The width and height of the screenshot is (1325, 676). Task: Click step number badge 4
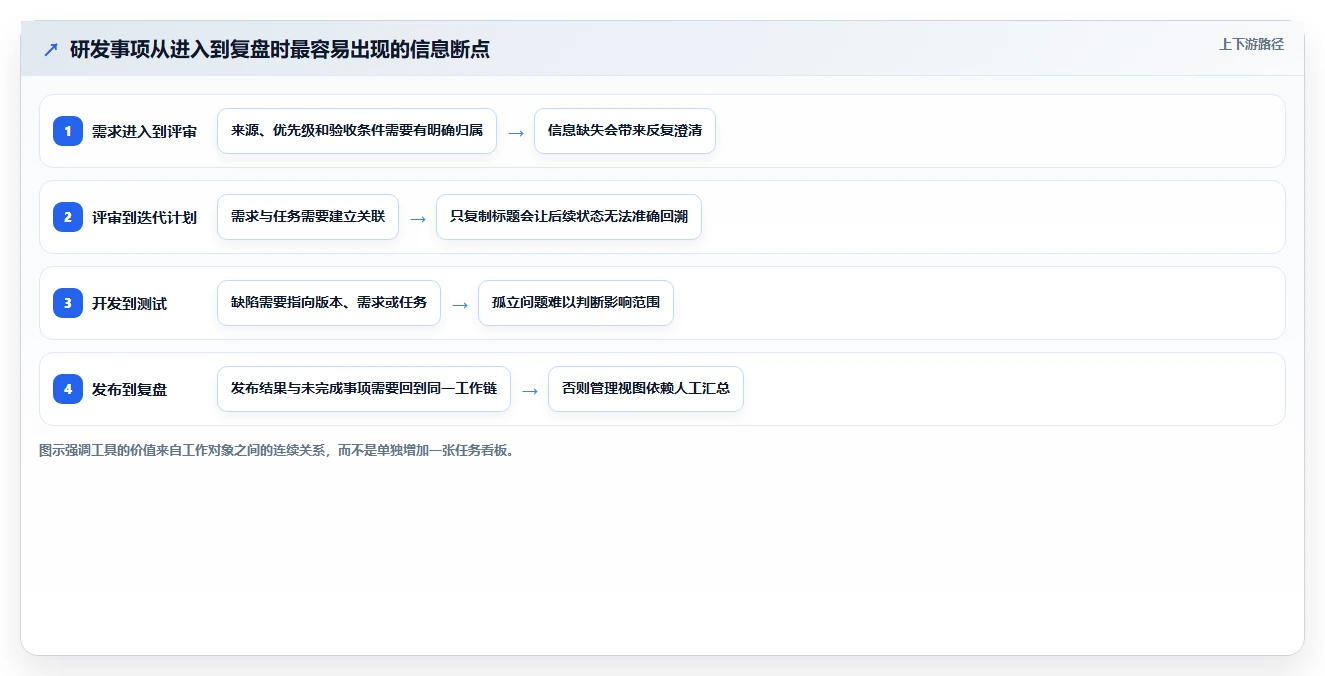(x=68, y=389)
